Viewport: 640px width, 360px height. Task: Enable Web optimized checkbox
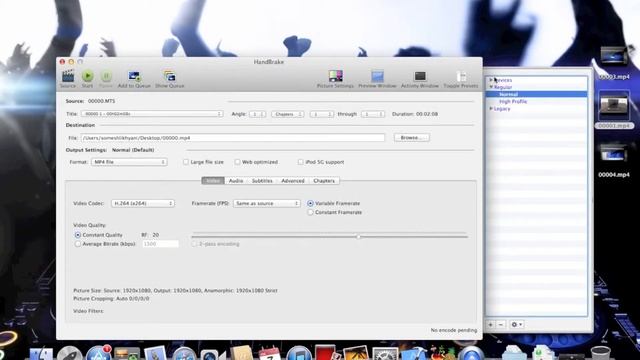pos(237,162)
